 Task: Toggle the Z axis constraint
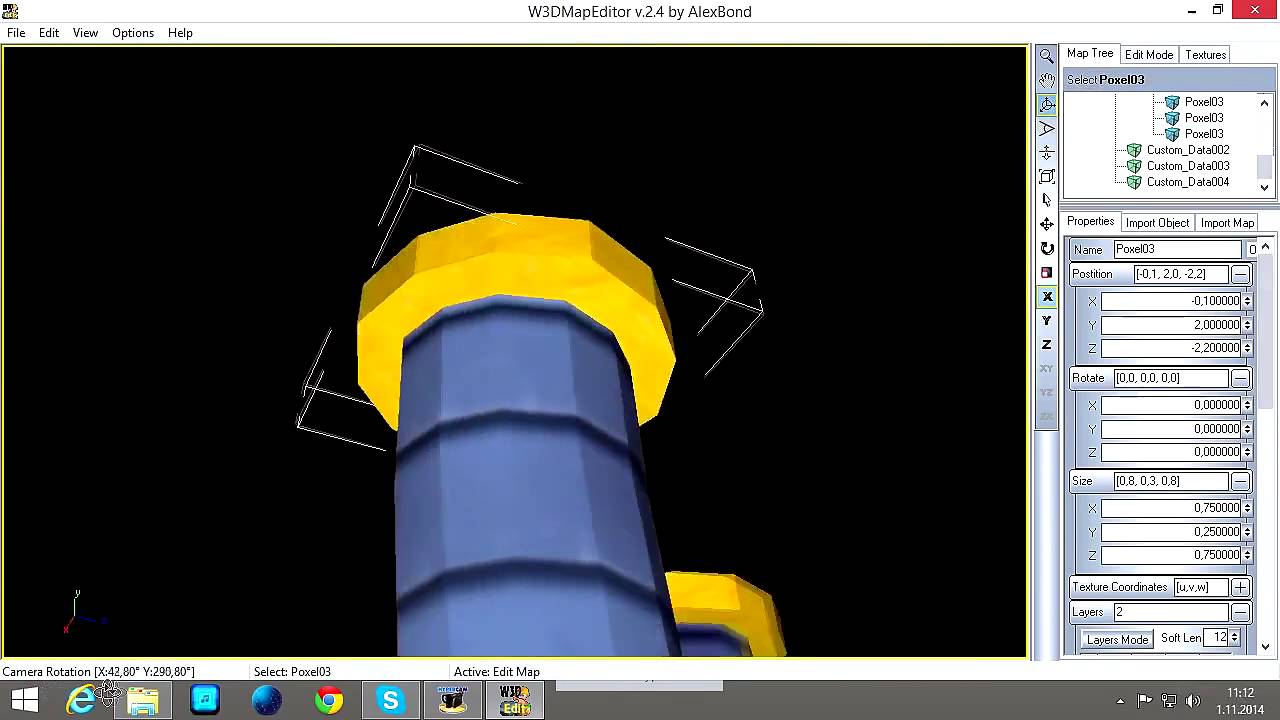[x=1047, y=344]
